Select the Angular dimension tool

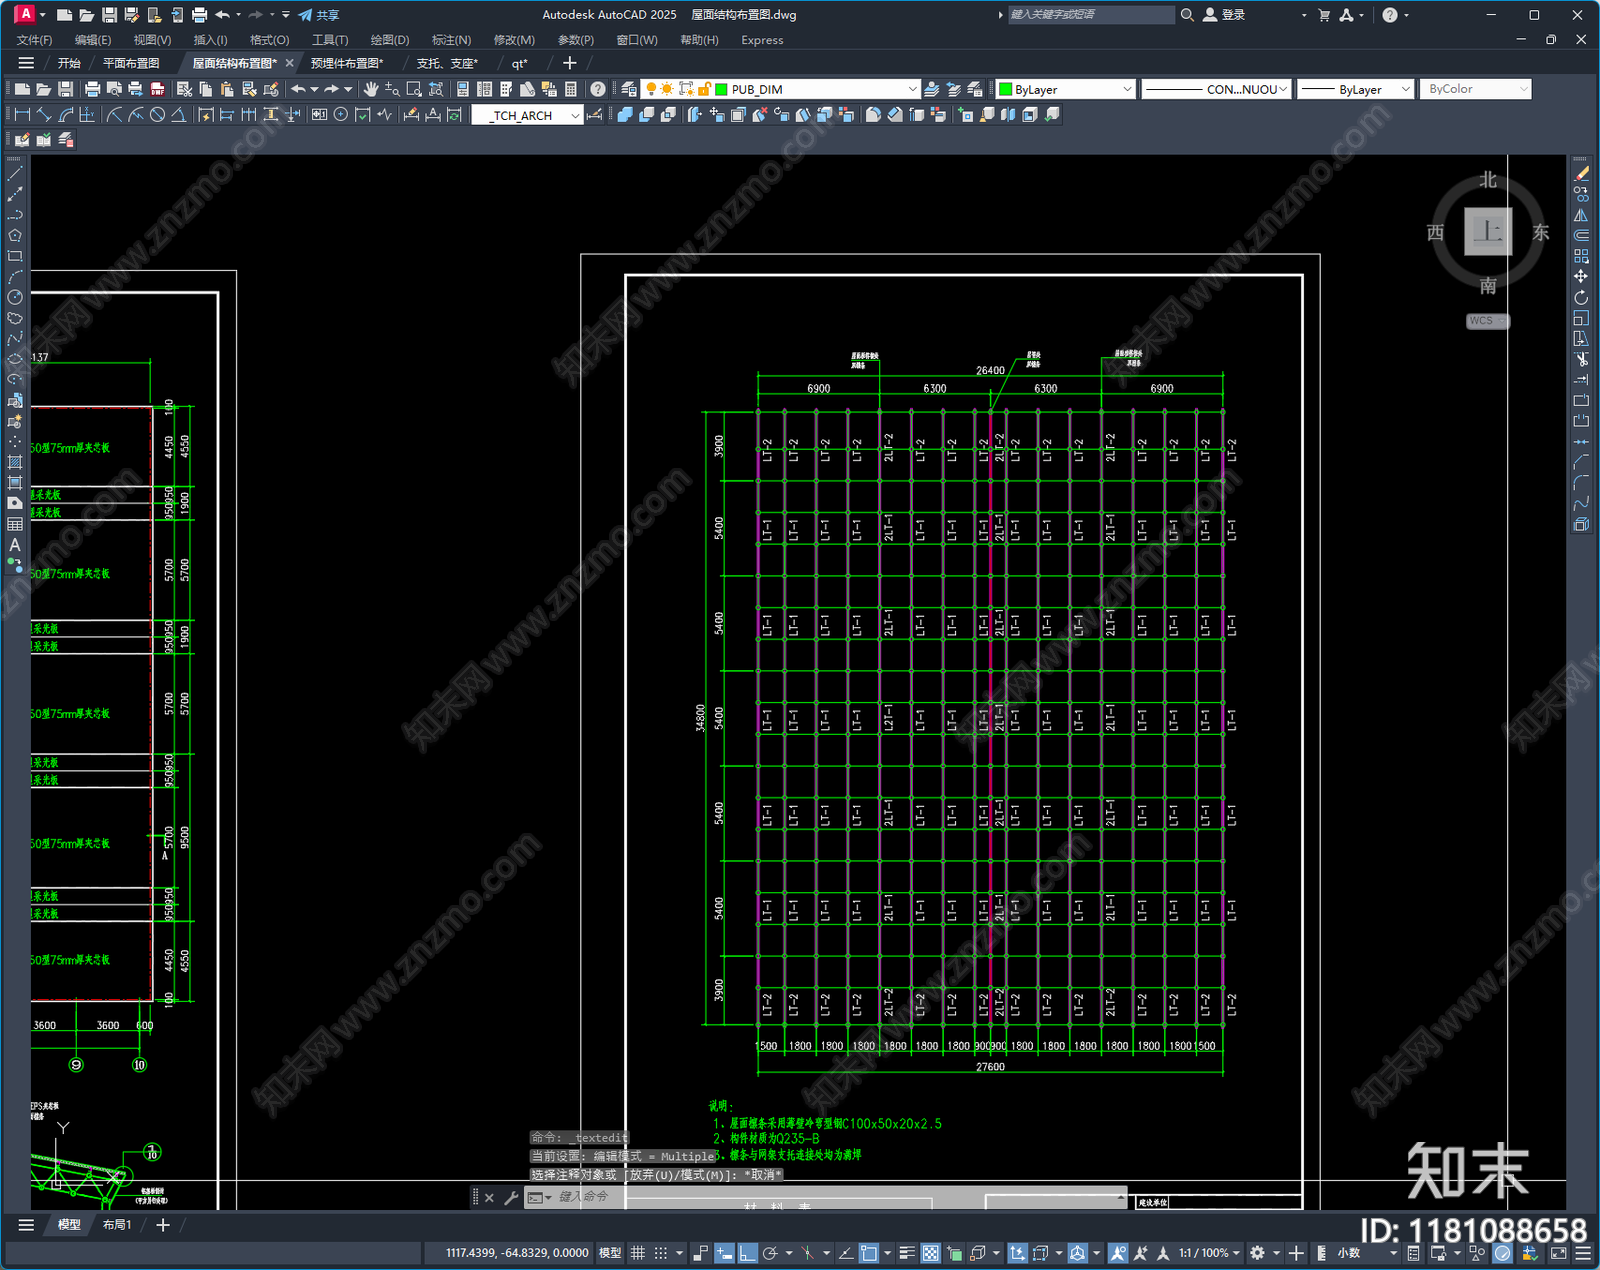[178, 115]
